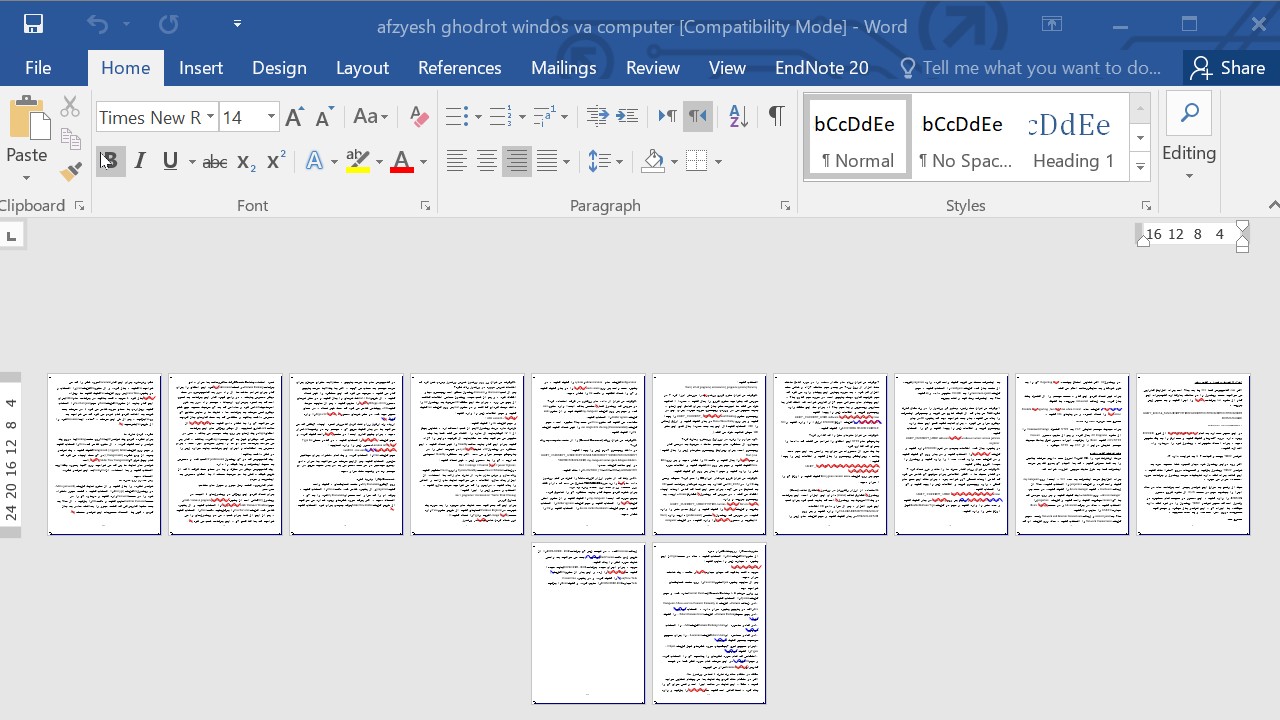Open the Review tab

point(653,68)
